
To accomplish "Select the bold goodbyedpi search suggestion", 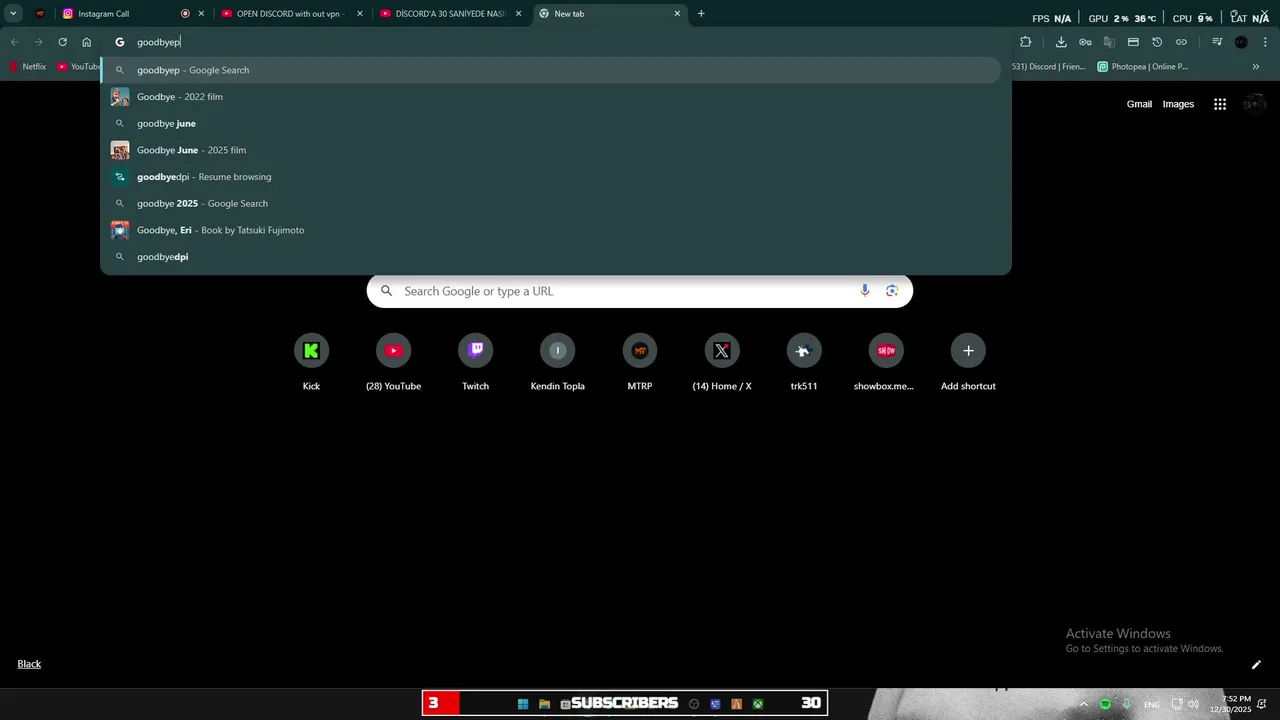I will (551, 257).
